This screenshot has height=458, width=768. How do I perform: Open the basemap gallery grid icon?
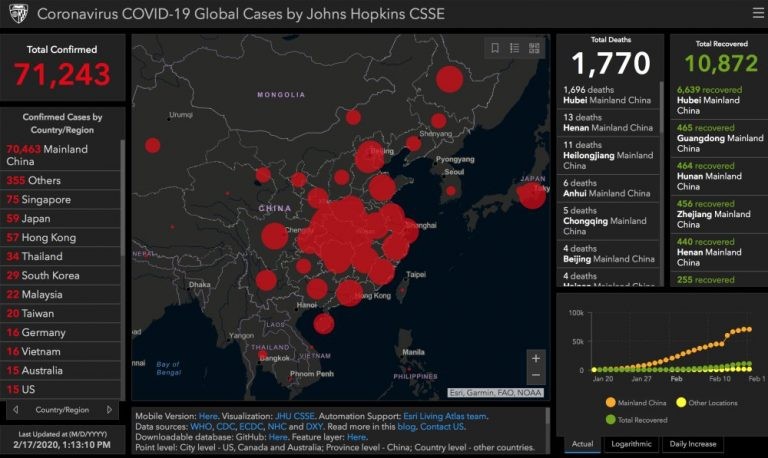pyautogui.click(x=534, y=47)
